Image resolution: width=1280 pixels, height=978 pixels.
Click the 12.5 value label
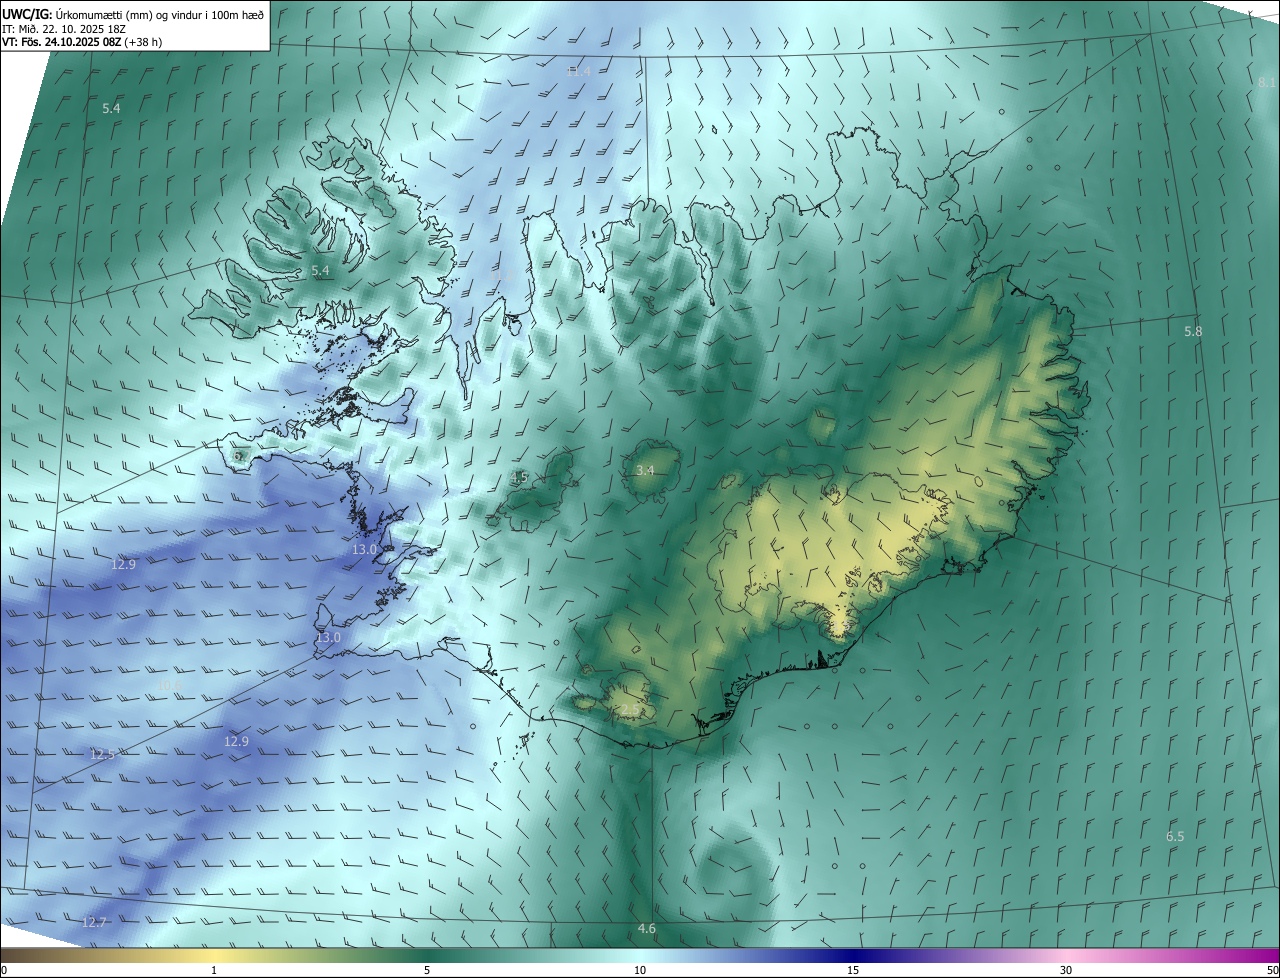[x=102, y=754]
